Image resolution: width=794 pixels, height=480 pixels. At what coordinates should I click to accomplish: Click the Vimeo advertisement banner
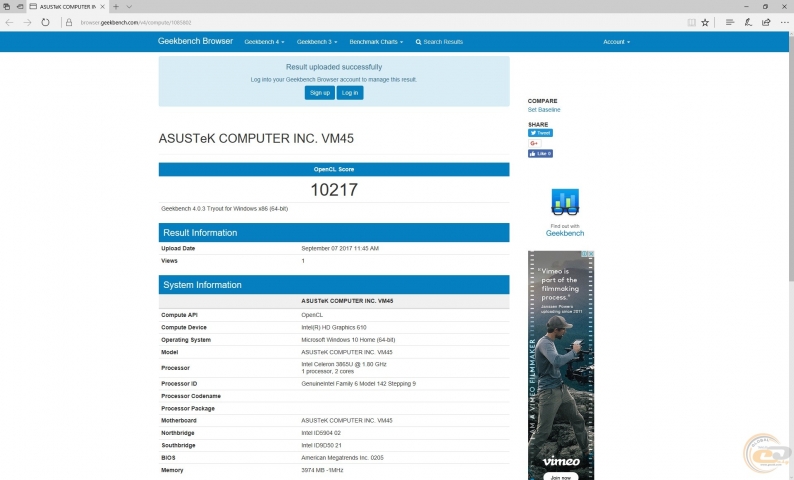561,365
